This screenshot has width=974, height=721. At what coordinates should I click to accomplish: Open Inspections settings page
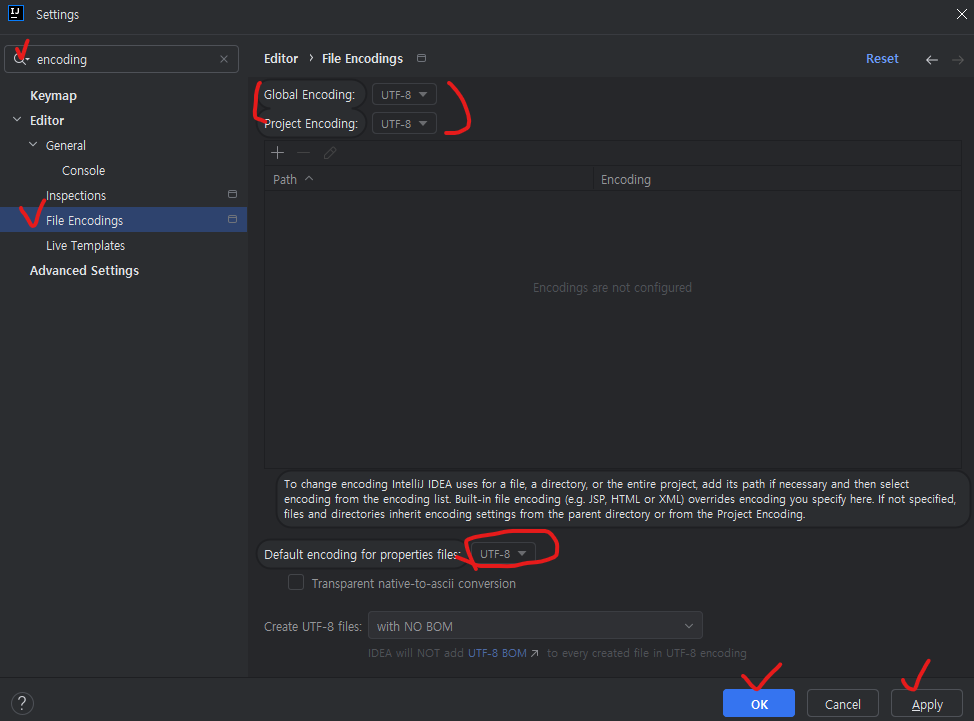tap(76, 196)
